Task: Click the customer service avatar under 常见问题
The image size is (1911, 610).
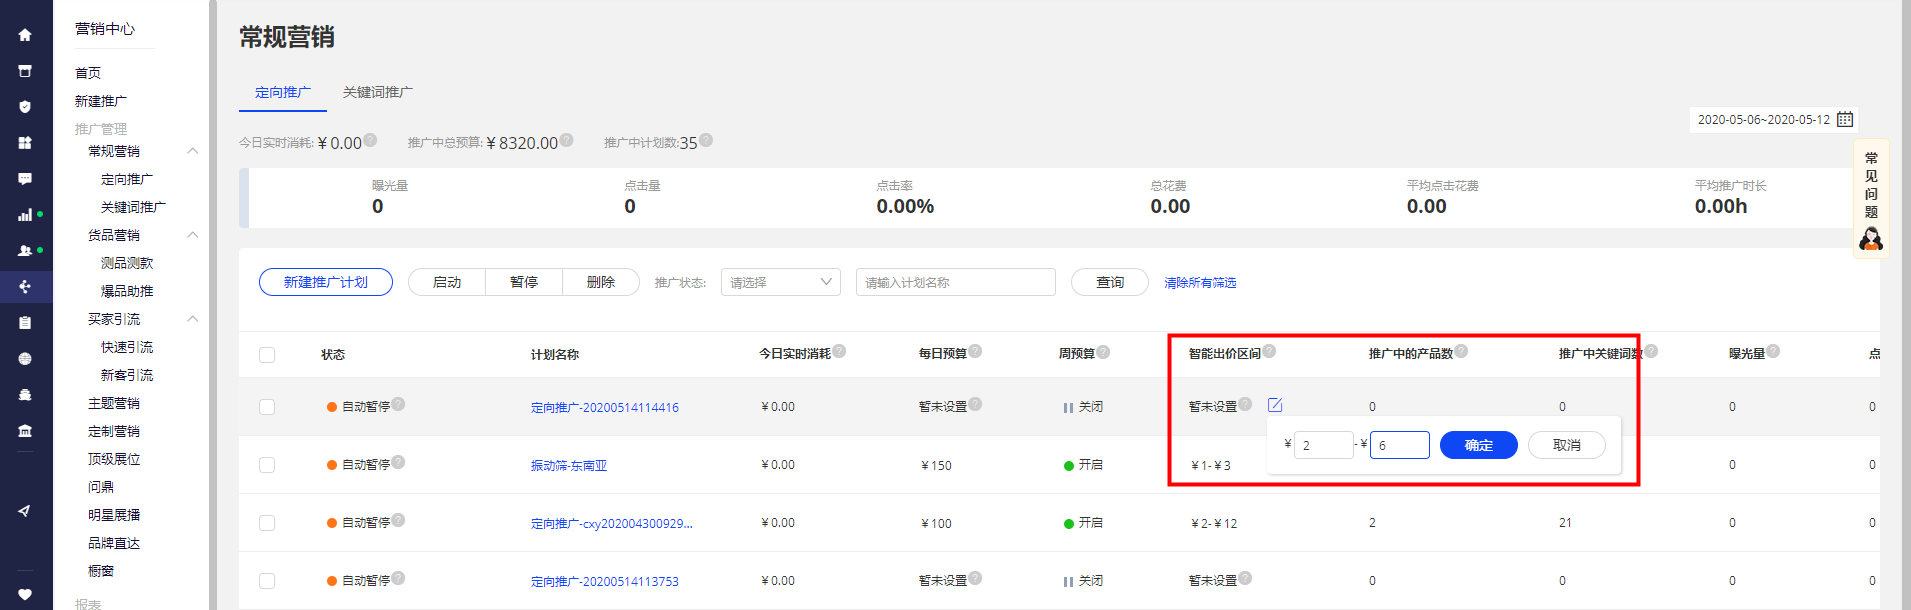Action: tap(1870, 239)
